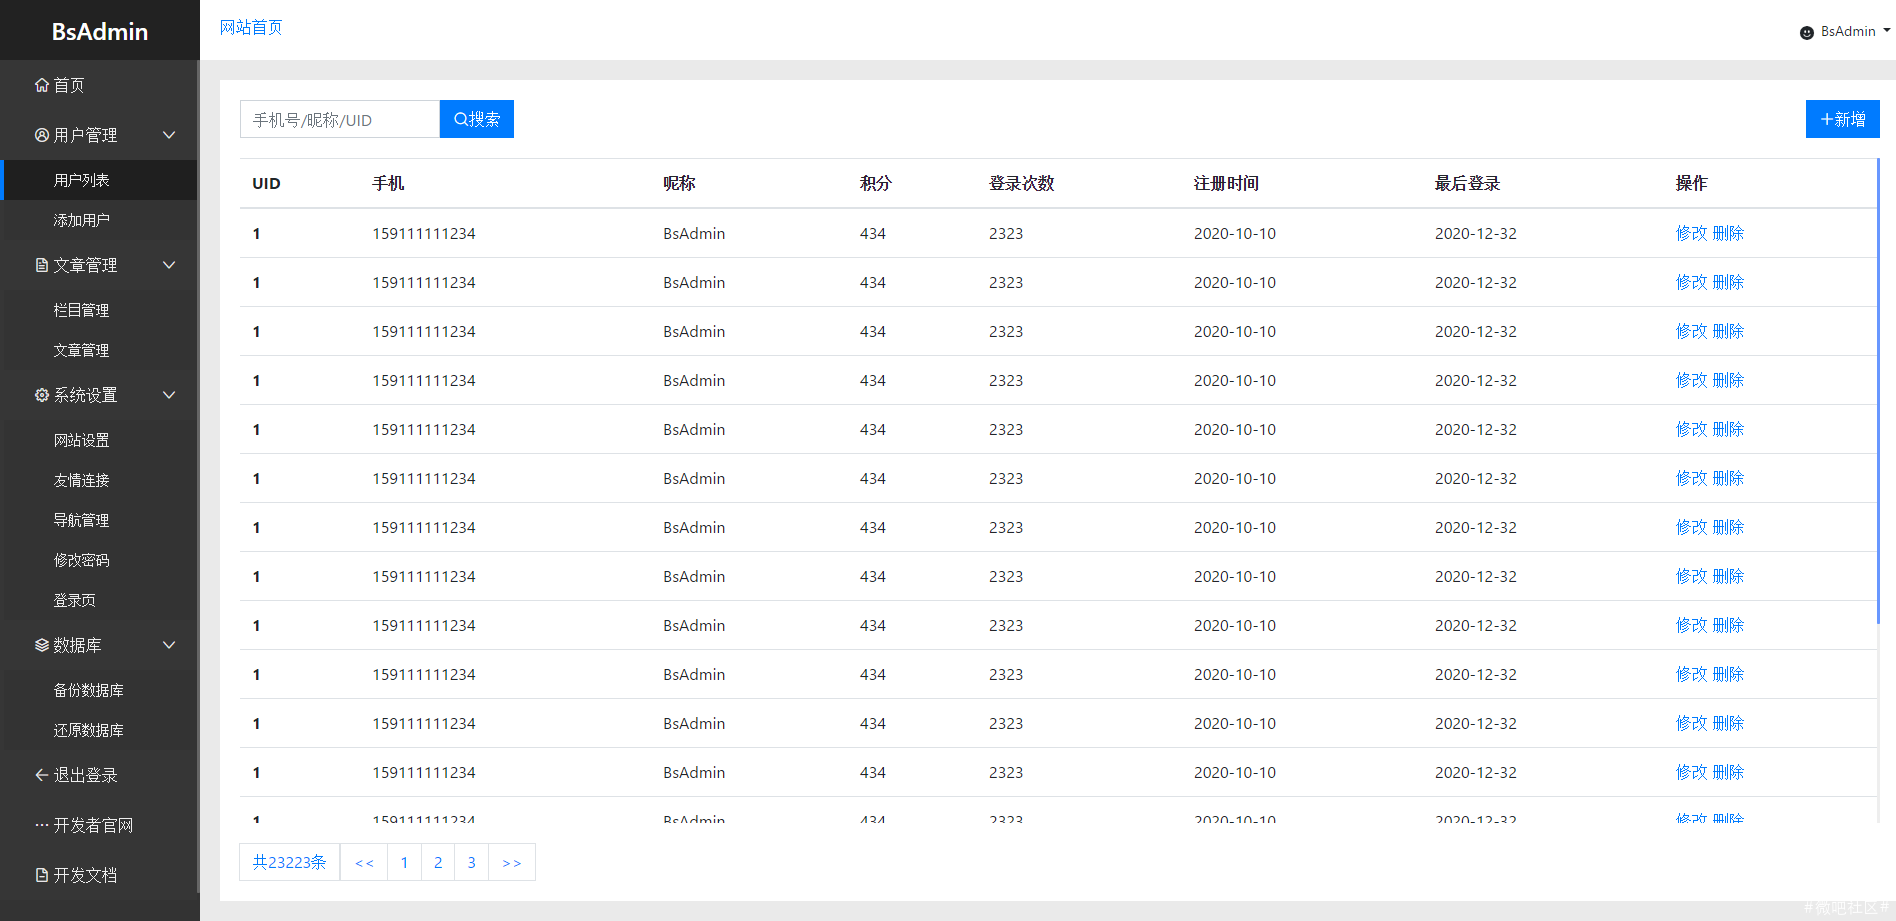Click the 注册时间 column header
This screenshot has width=1896, height=921.
click(x=1226, y=183)
